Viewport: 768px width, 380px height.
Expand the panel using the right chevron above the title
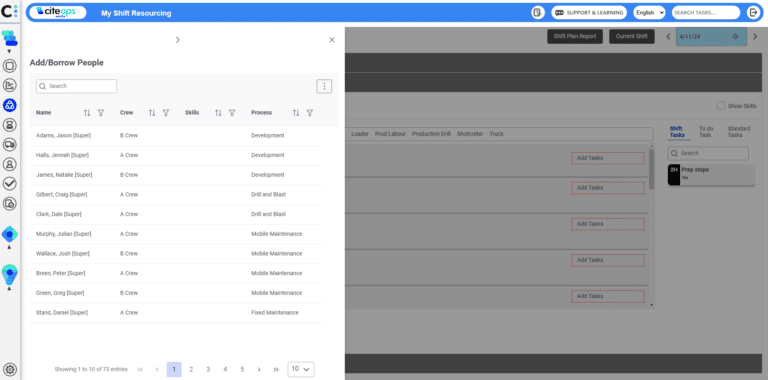(178, 40)
